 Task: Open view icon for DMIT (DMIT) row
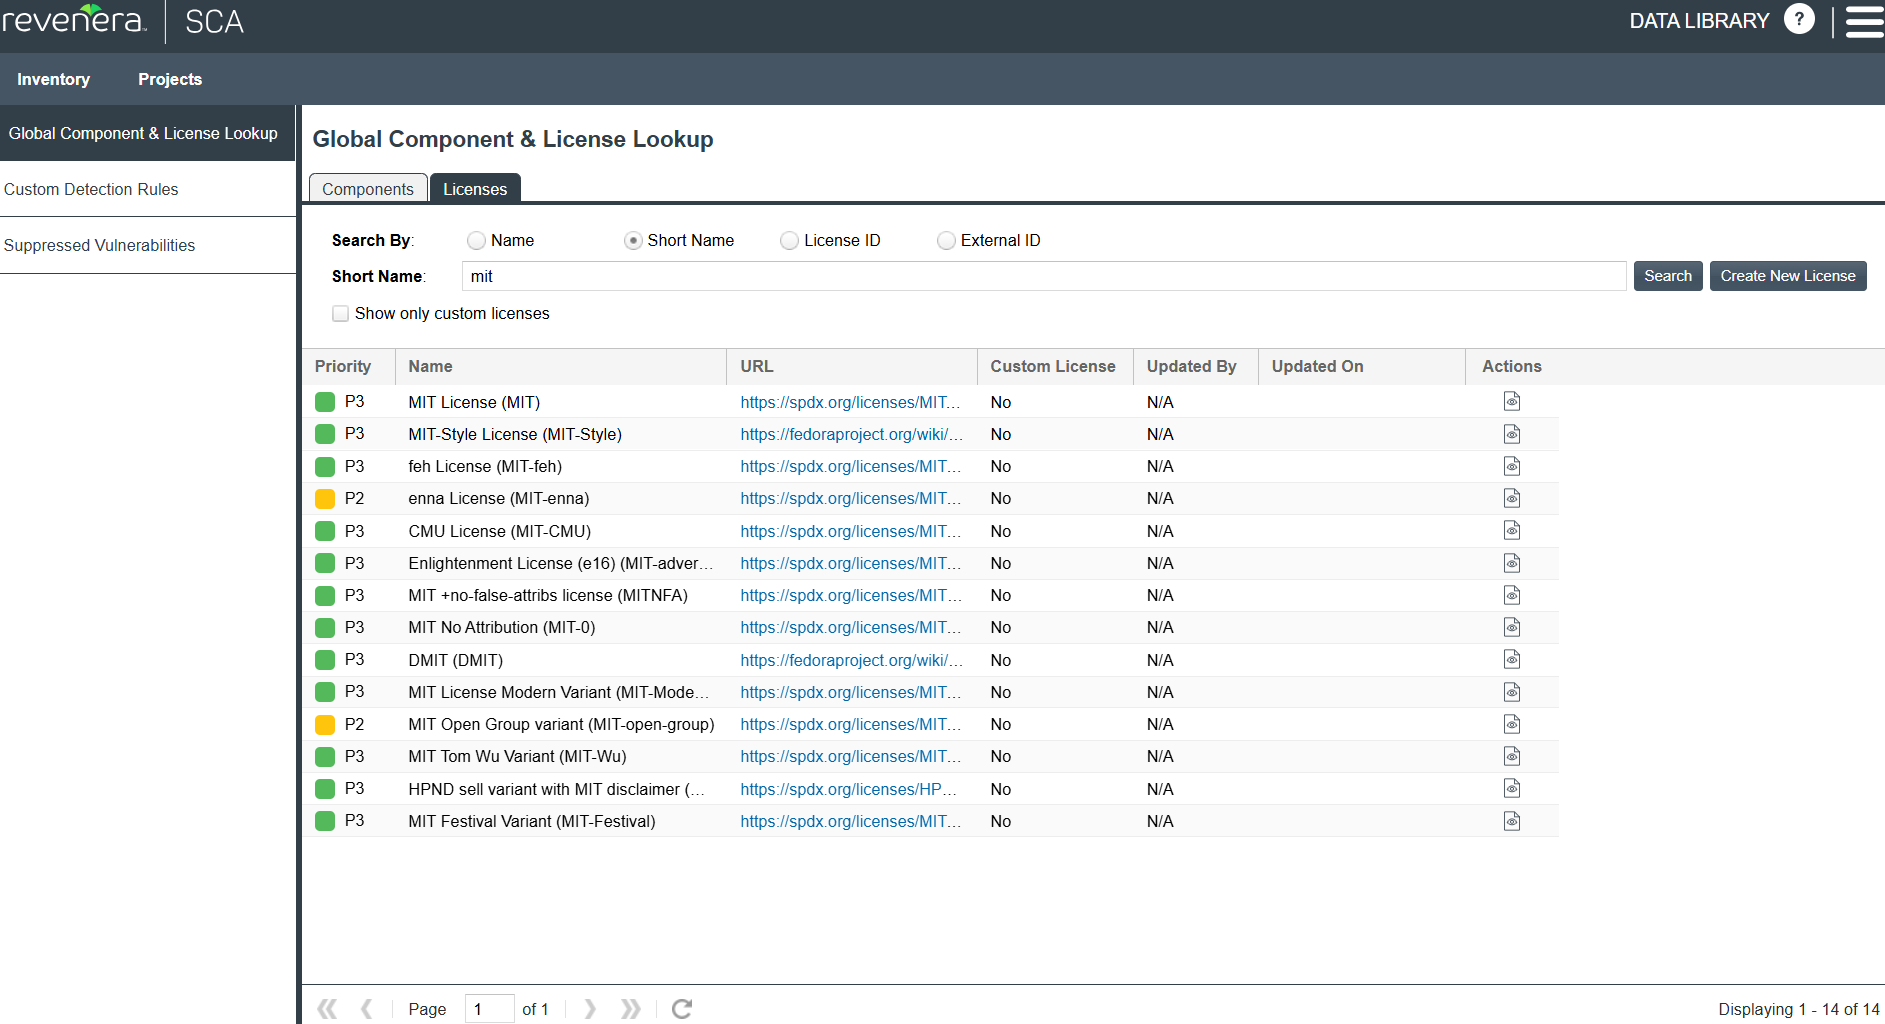point(1511,660)
